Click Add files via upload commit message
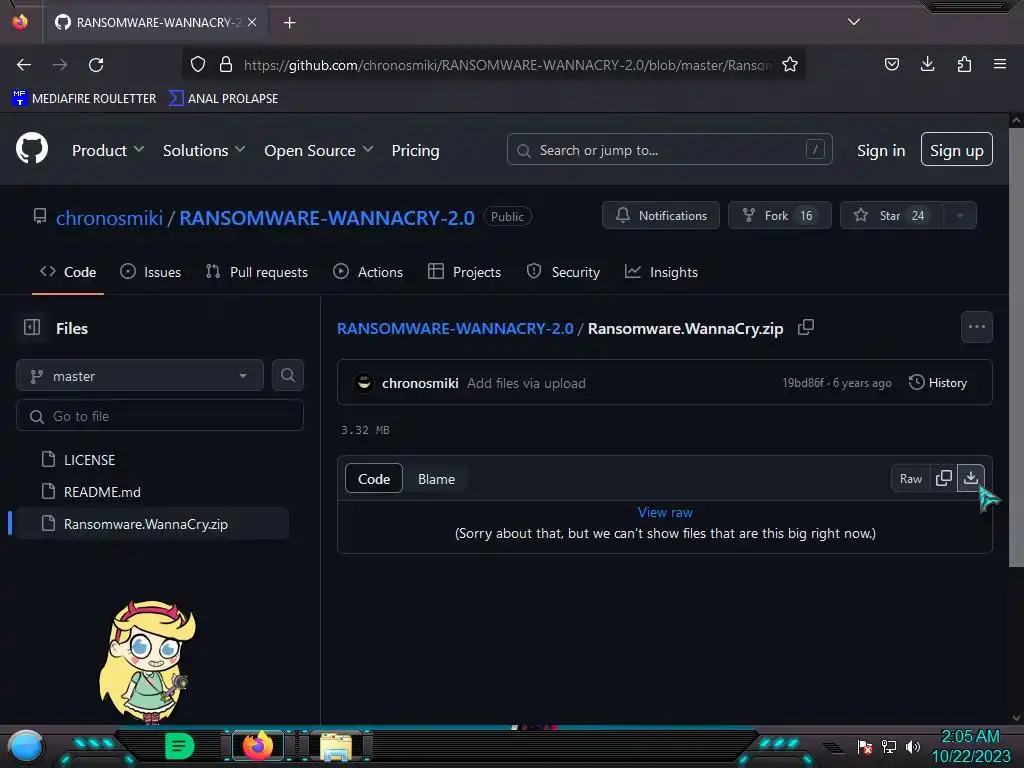This screenshot has height=768, width=1024. click(x=526, y=383)
